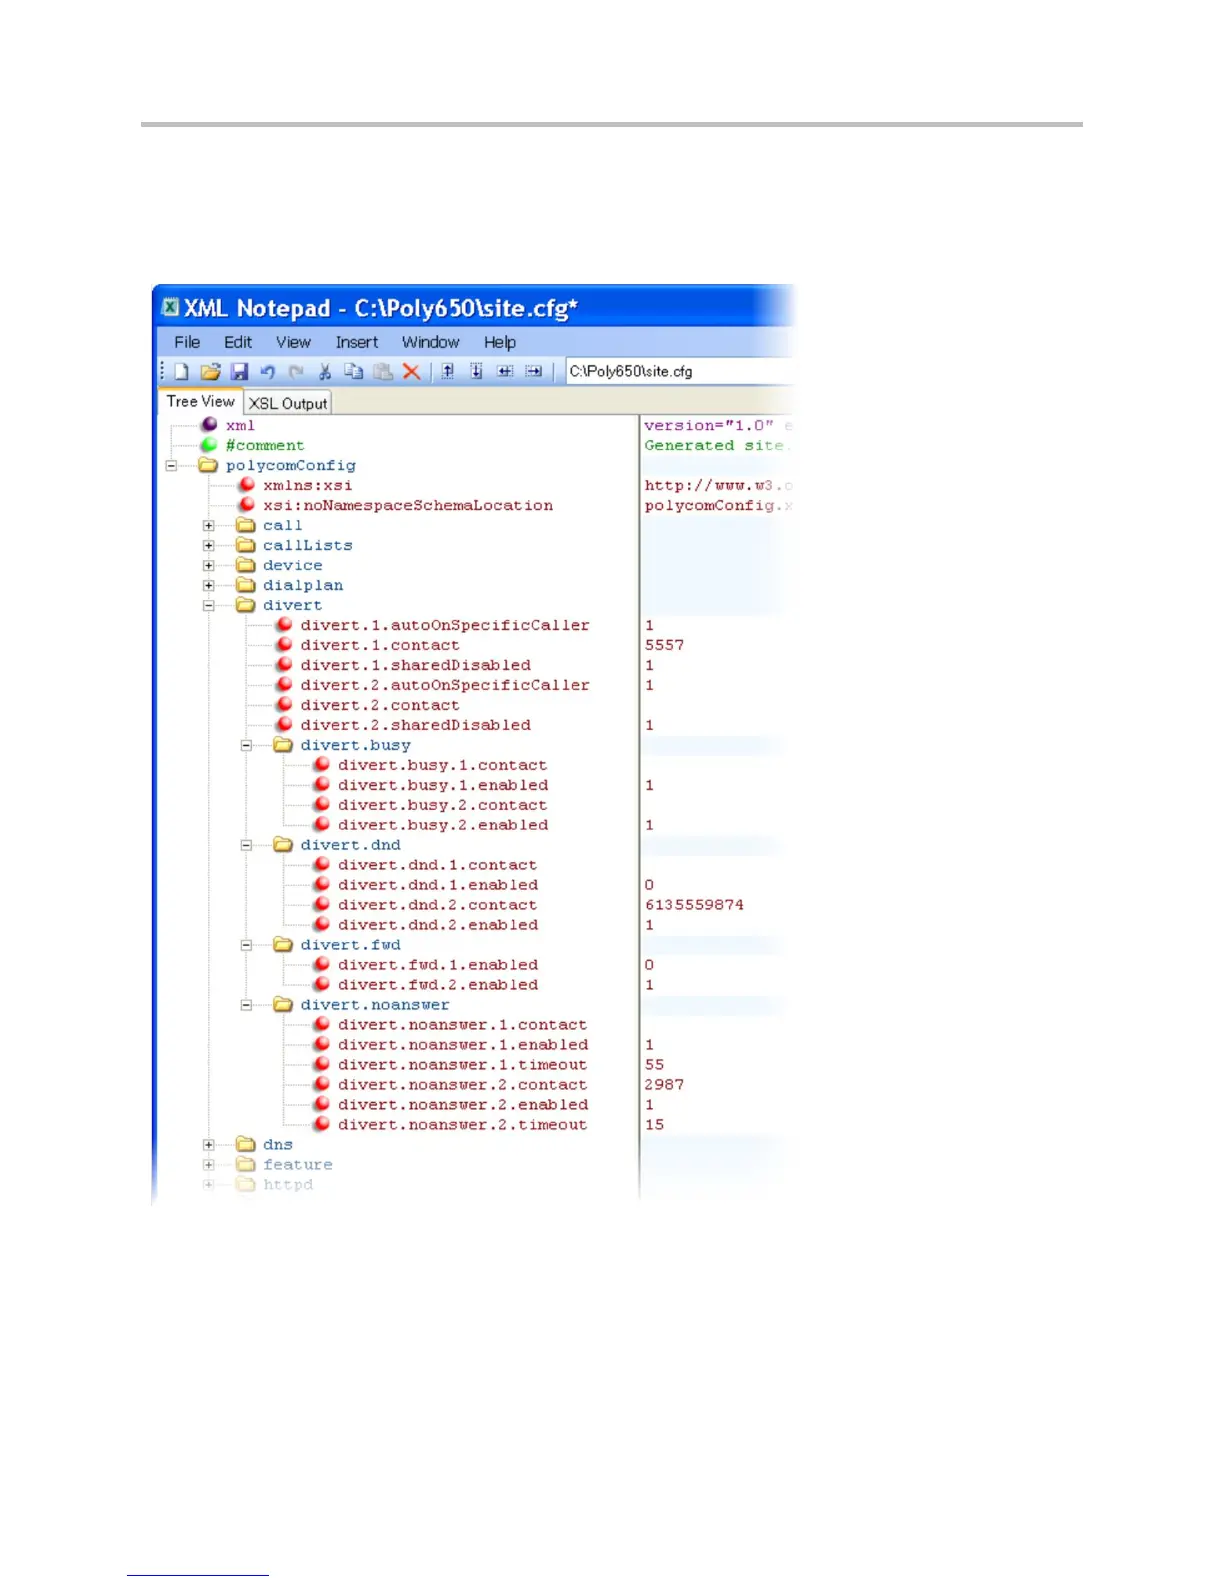The height and width of the screenshot is (1584, 1224).
Task: Select xsi:noNamespaceSchemaLocation attribute
Action: coord(408,505)
